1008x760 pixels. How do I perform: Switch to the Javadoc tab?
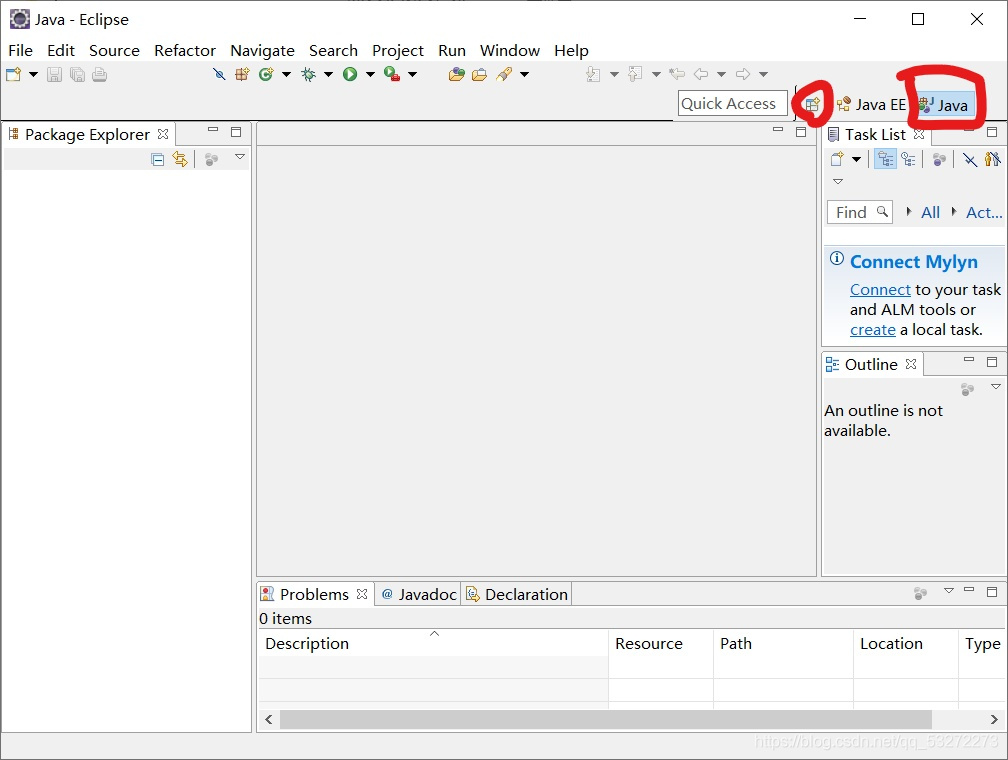point(418,594)
